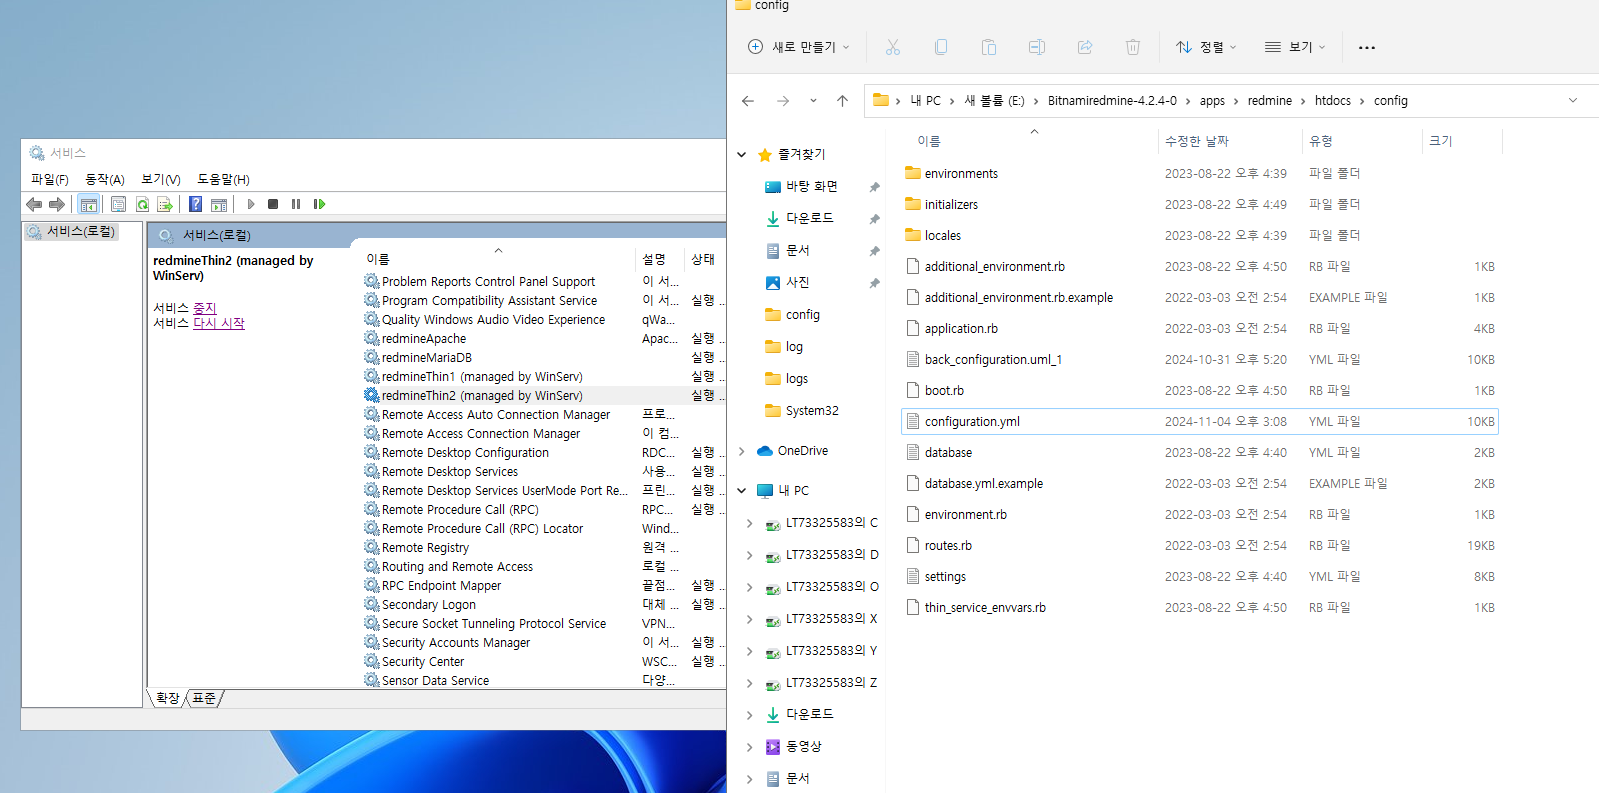Expand the 동영상 tree node
The image size is (1599, 793).
click(x=750, y=747)
